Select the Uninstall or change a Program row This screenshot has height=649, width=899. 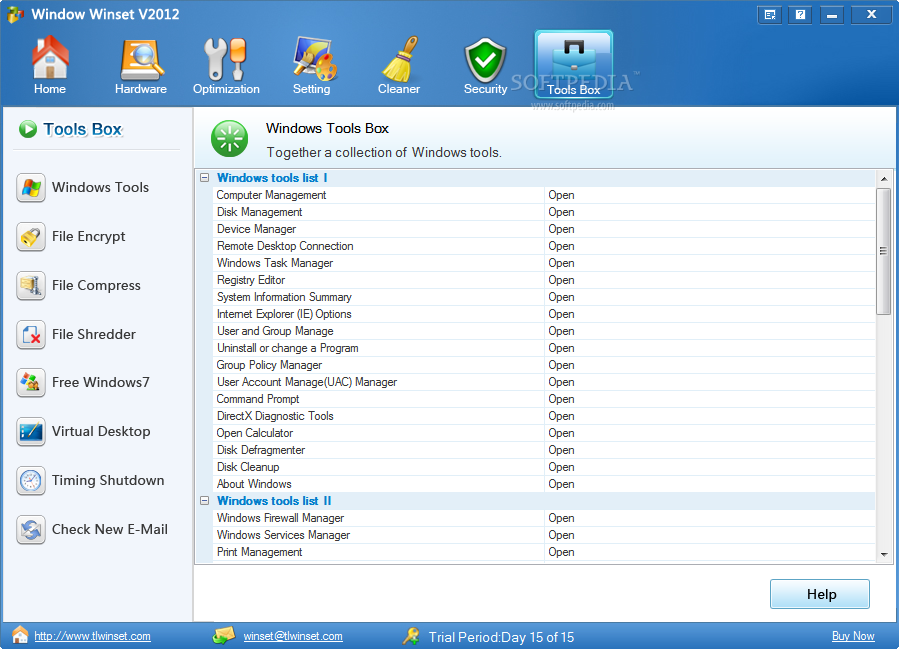tap(544, 348)
